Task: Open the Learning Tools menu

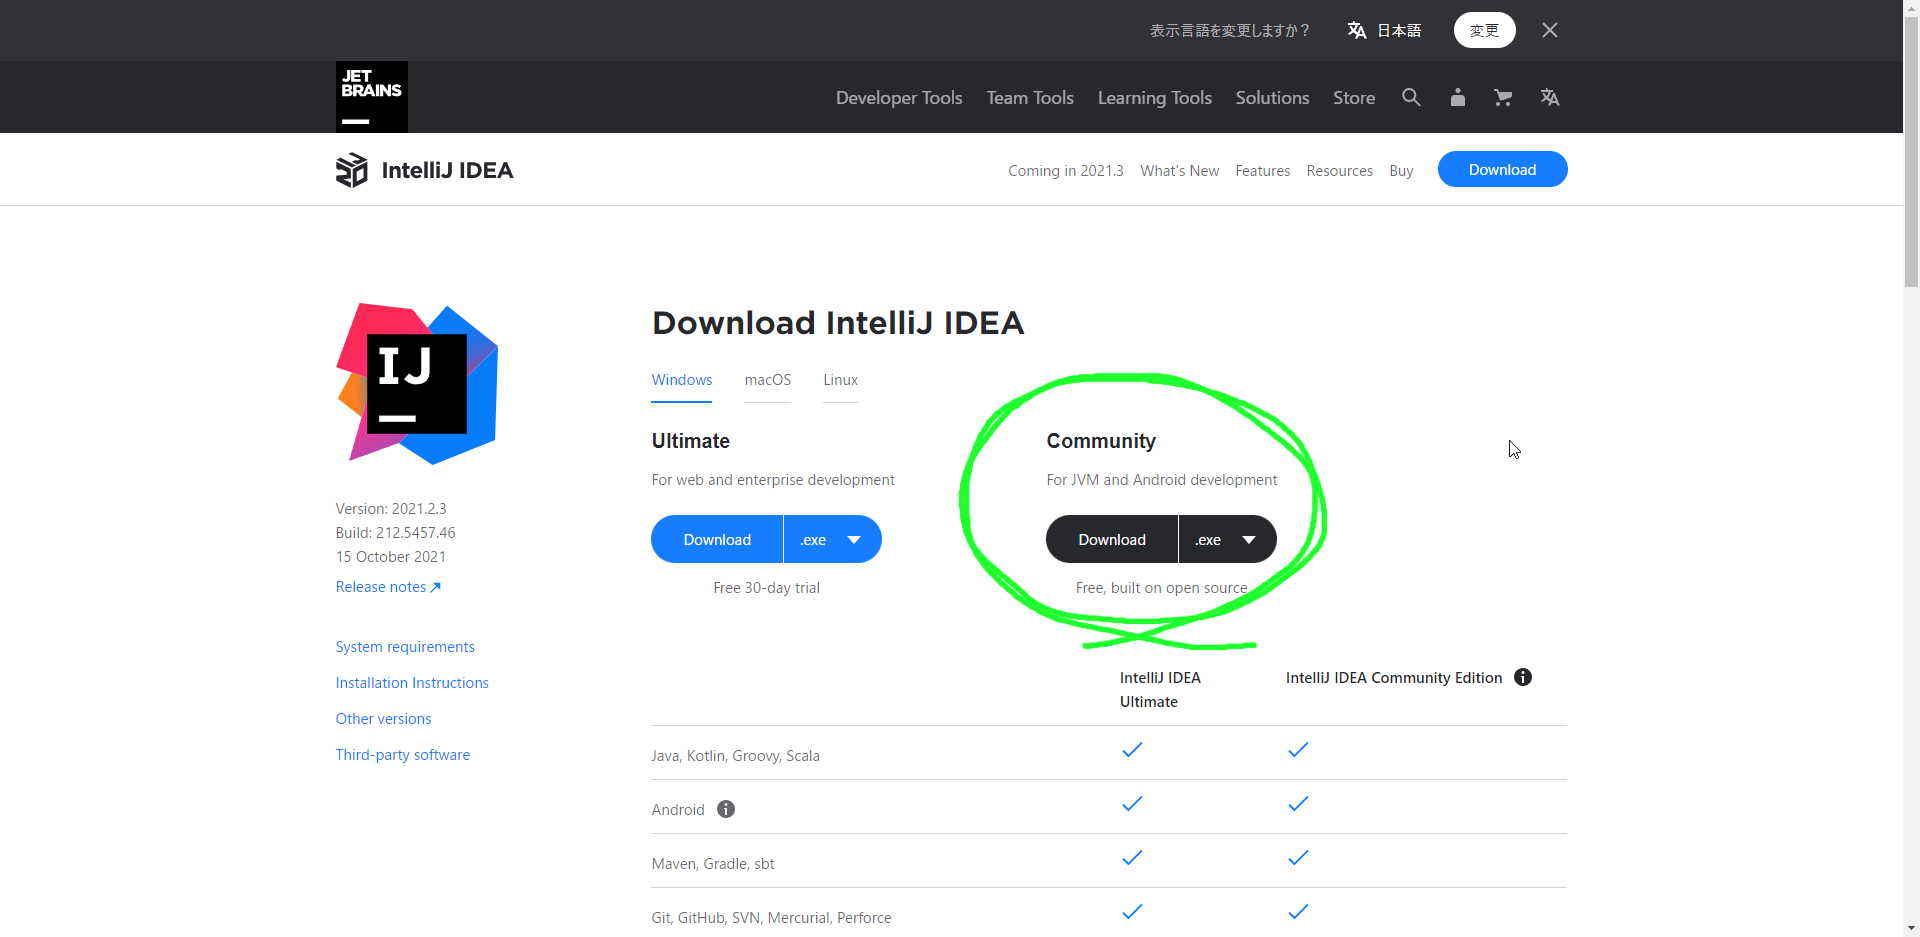Action: pyautogui.click(x=1155, y=97)
